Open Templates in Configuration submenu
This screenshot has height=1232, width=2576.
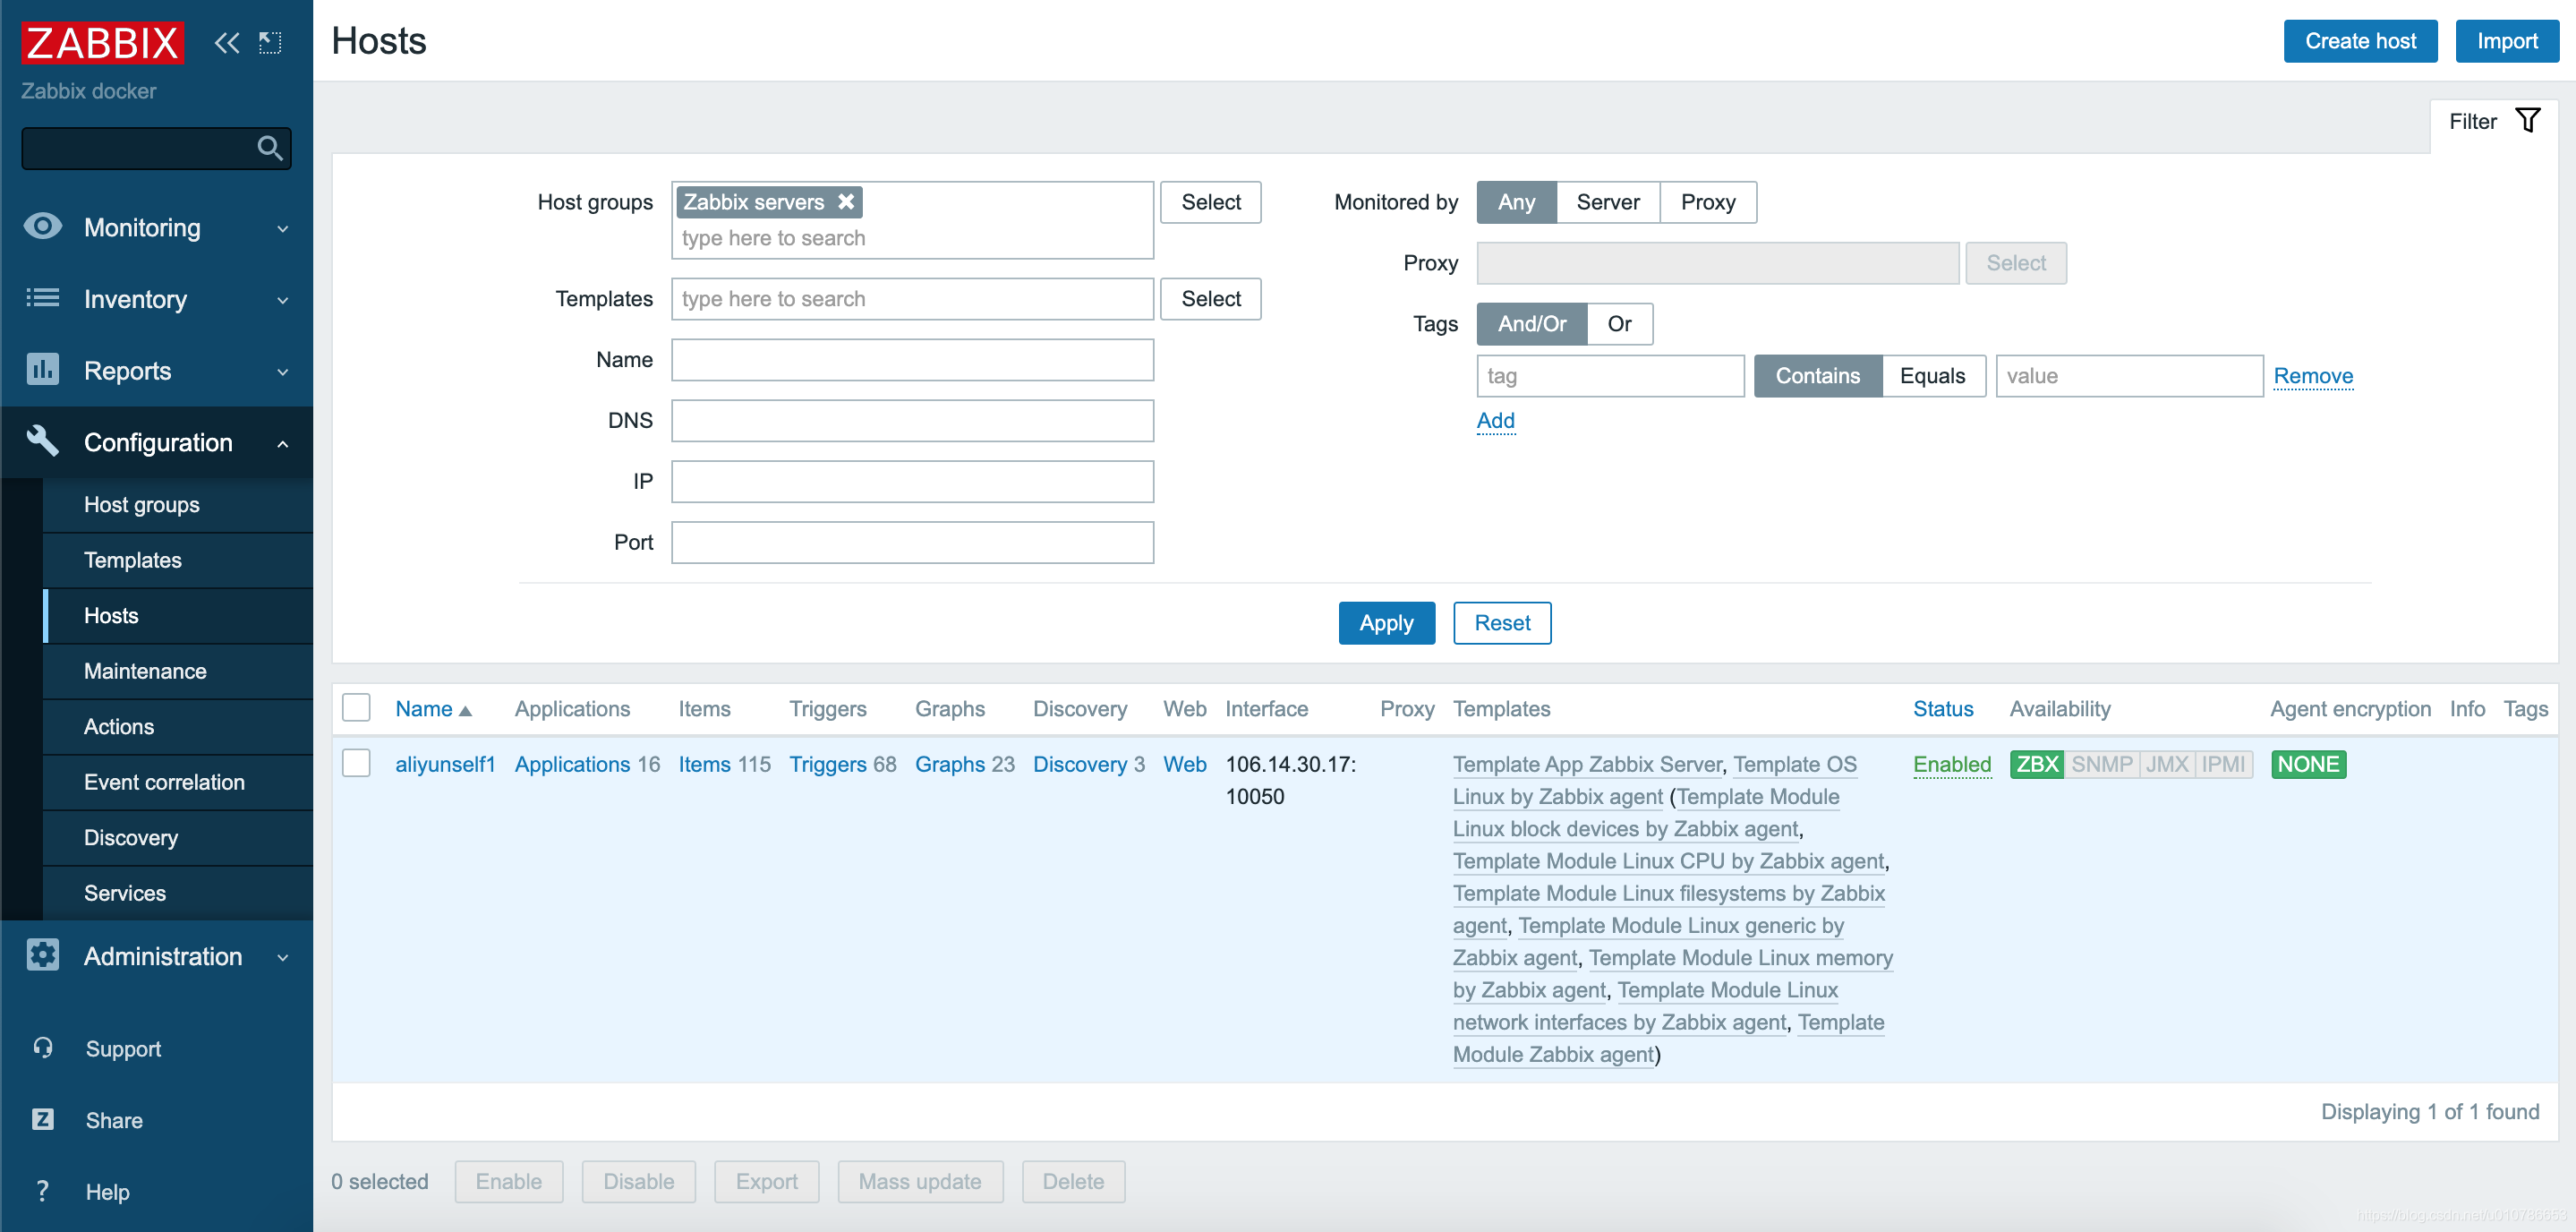click(133, 559)
